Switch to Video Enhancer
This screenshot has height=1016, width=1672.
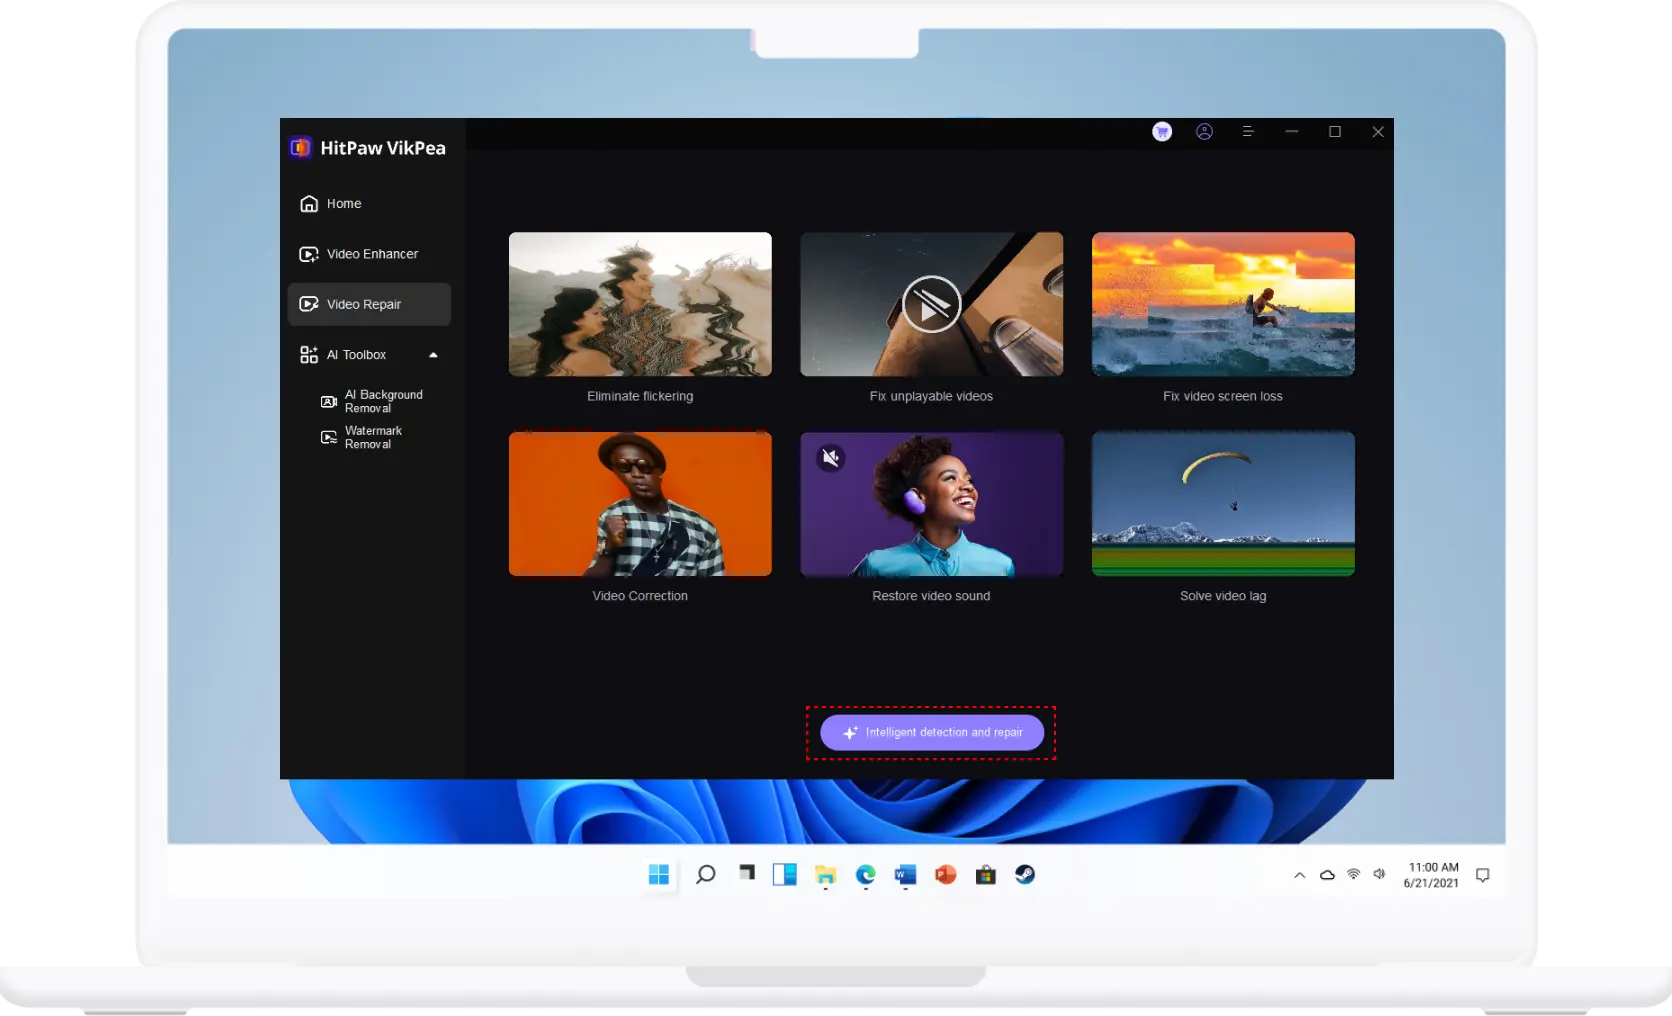point(369,254)
